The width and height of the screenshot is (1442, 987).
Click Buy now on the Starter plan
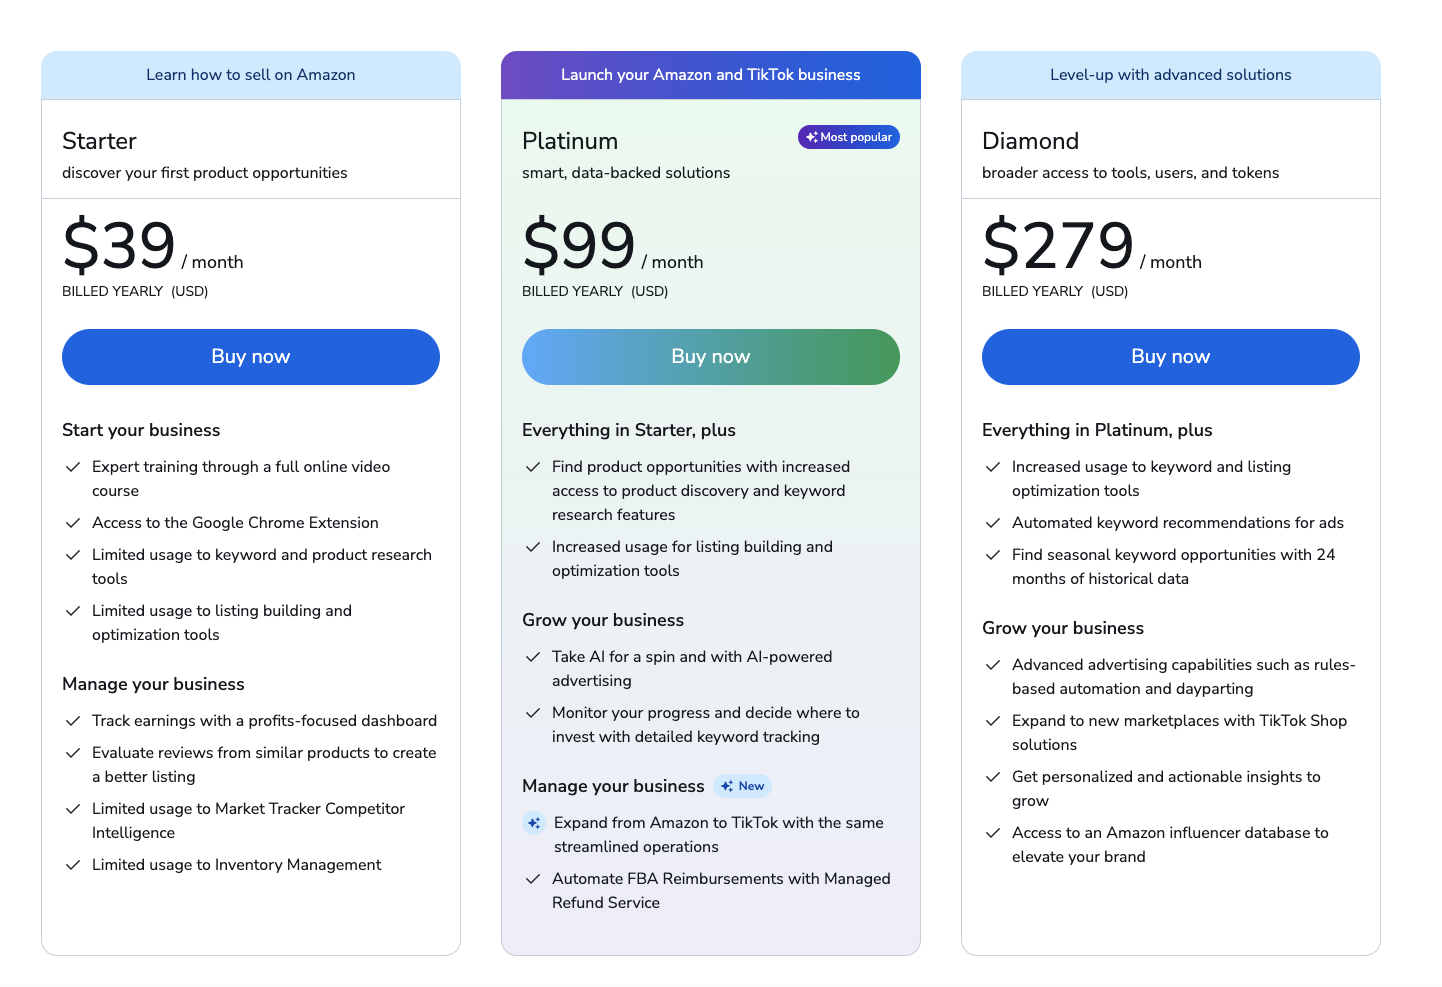point(250,356)
